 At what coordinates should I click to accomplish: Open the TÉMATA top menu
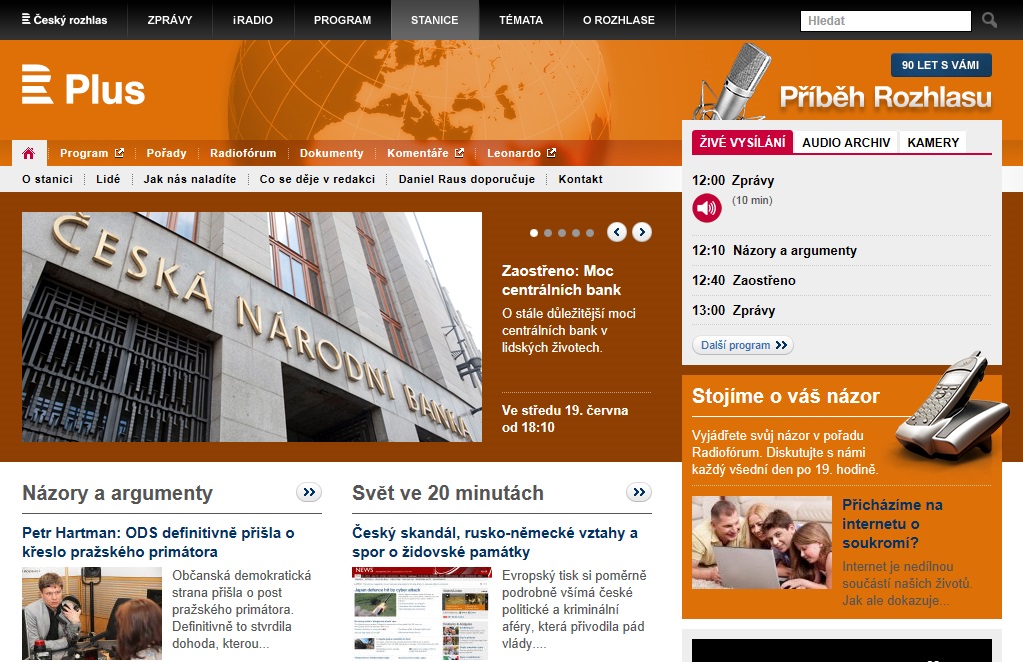[521, 20]
